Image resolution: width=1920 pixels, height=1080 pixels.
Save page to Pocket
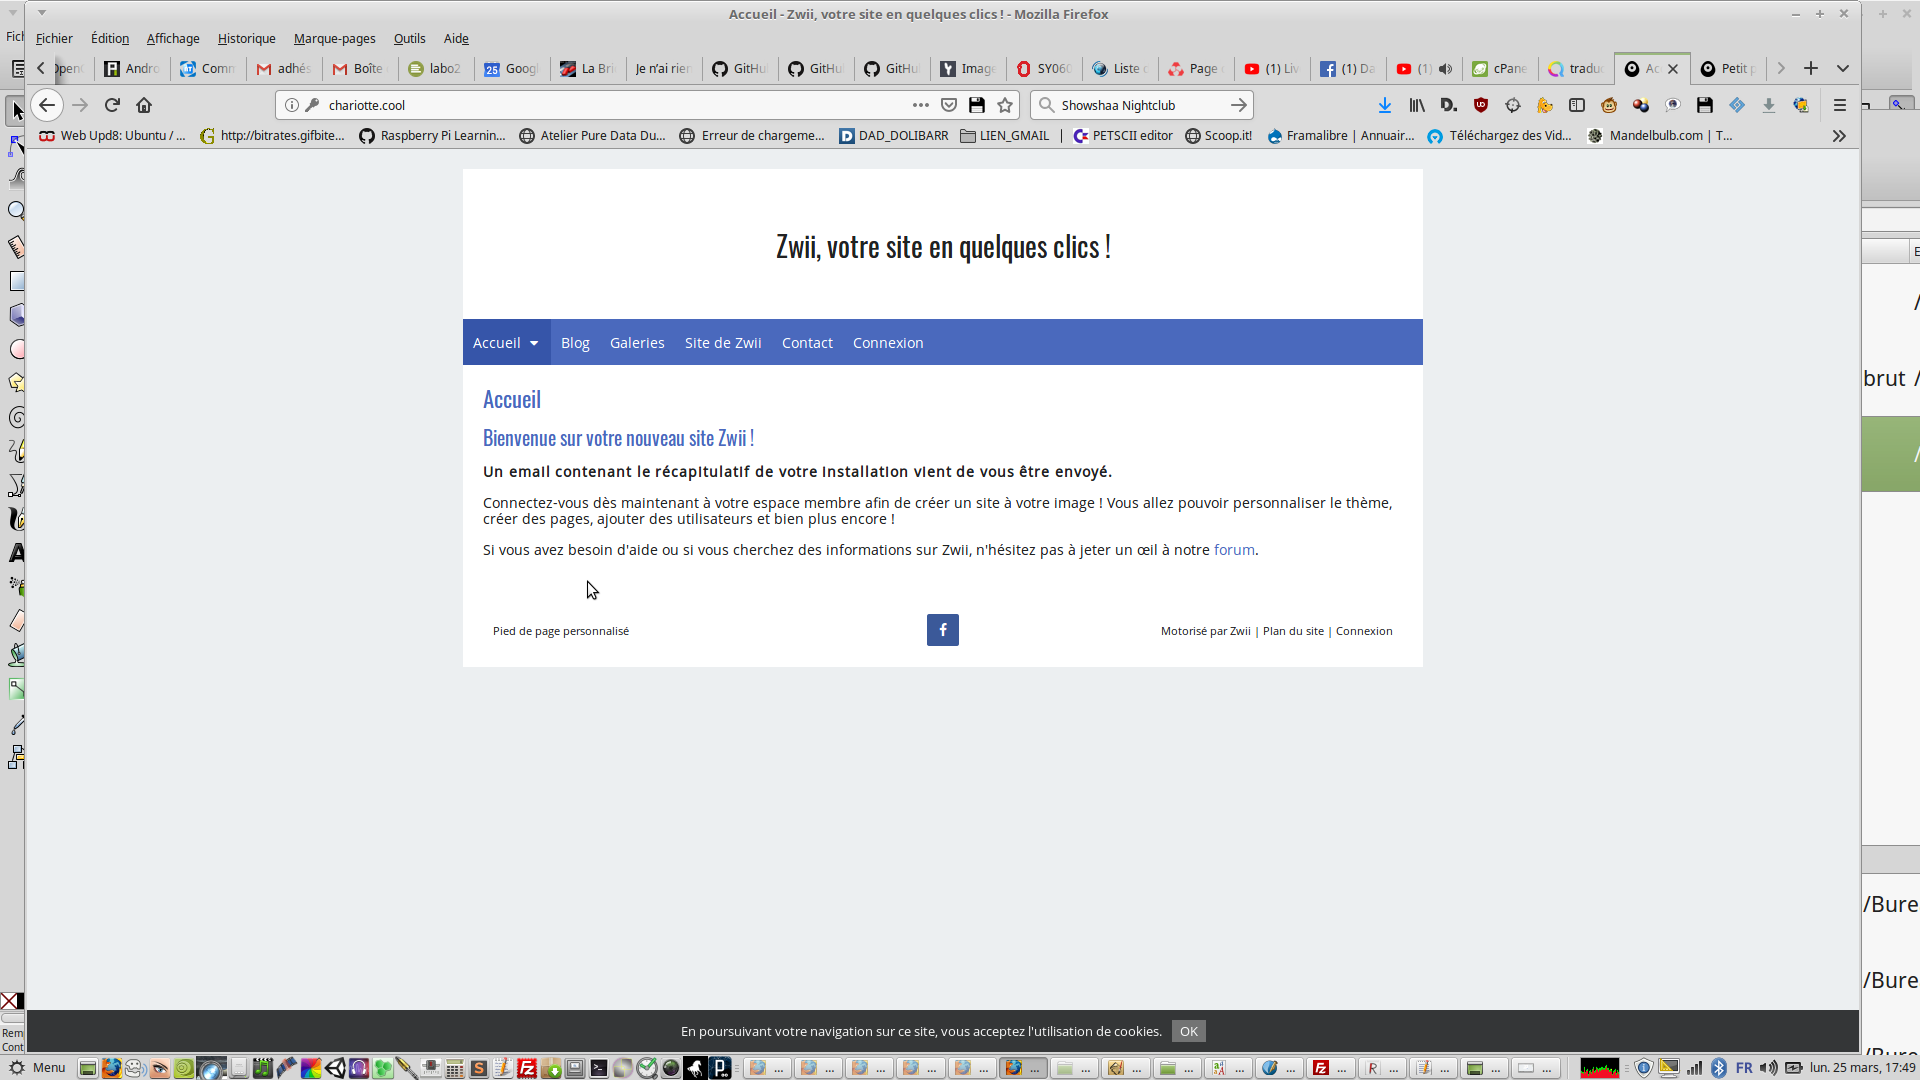[949, 105]
